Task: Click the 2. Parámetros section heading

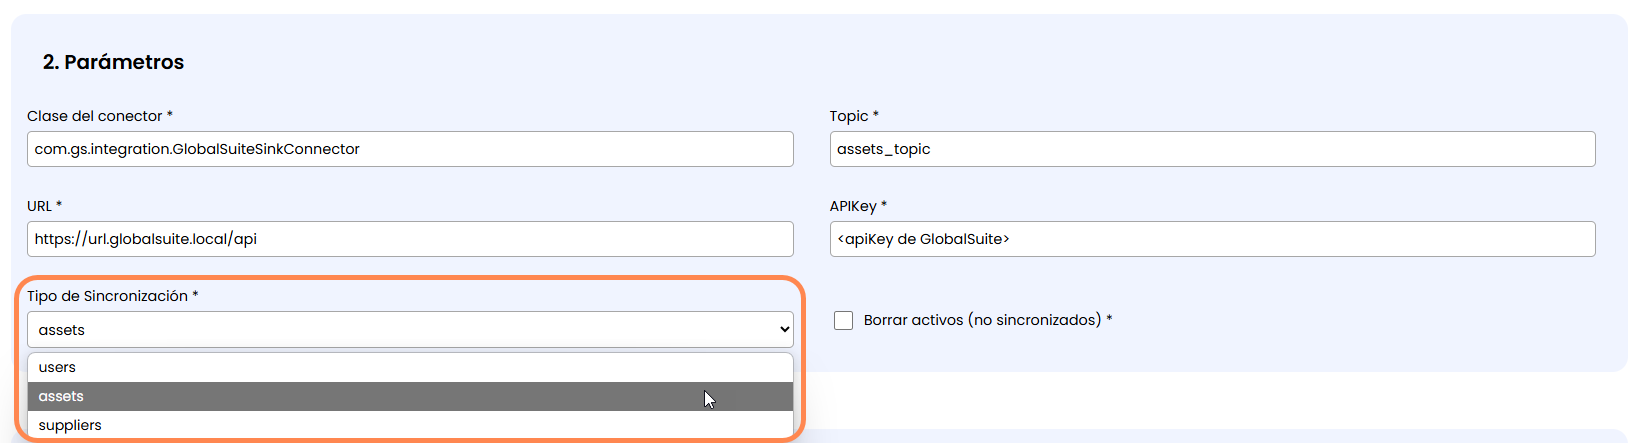Action: click(x=113, y=62)
